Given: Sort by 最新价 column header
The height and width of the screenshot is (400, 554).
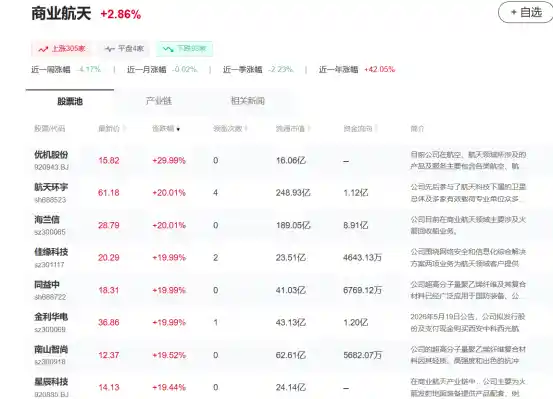Looking at the screenshot, I should pos(112,129).
